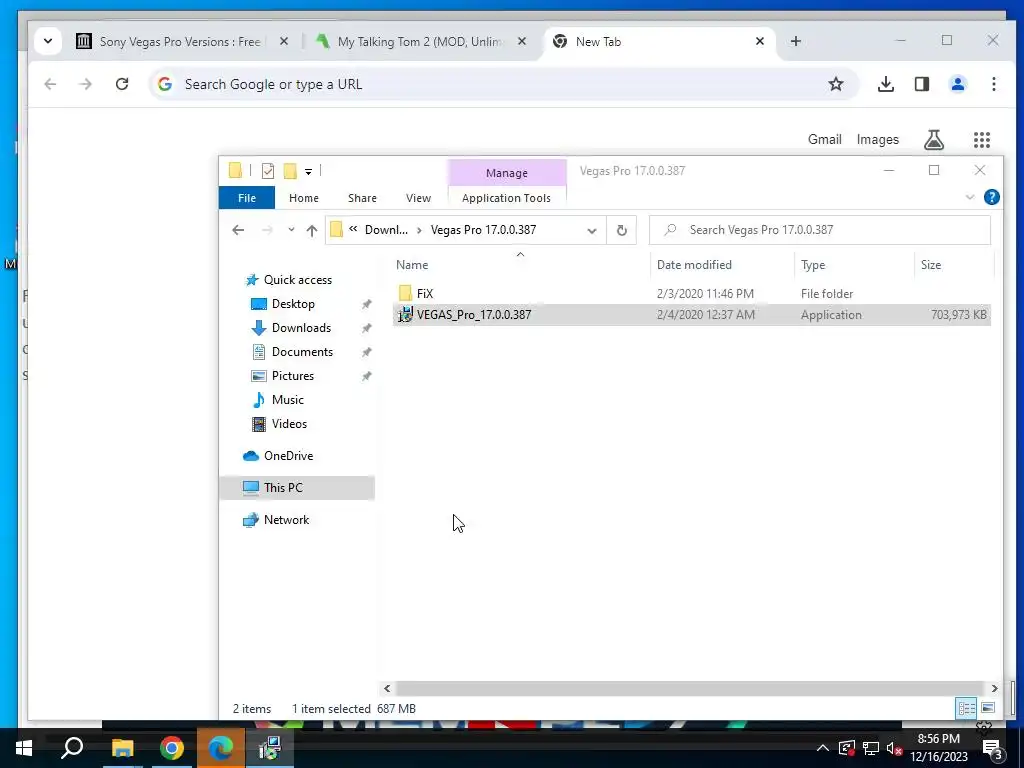Open Network in navigation pane
Image resolution: width=1024 pixels, height=768 pixels.
click(x=286, y=520)
